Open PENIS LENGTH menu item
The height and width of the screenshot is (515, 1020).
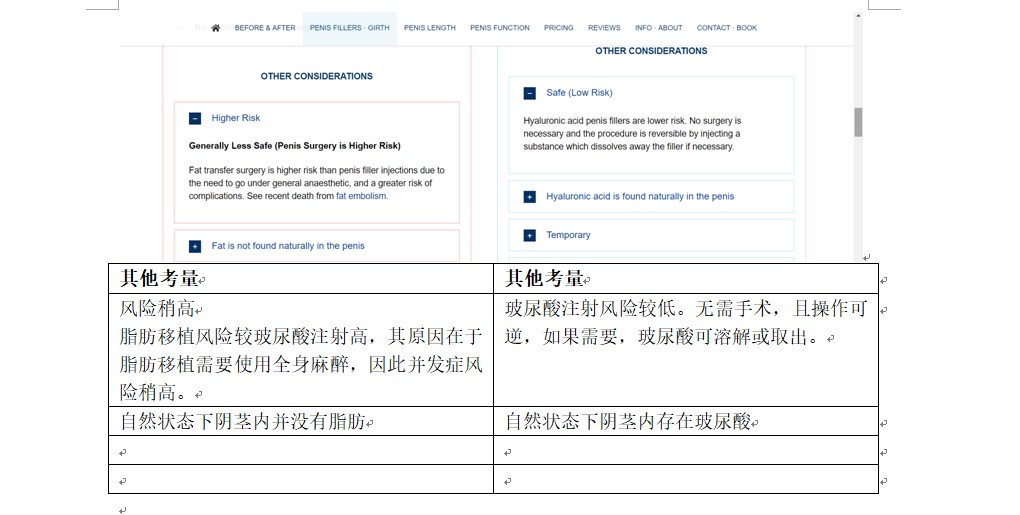click(x=429, y=28)
